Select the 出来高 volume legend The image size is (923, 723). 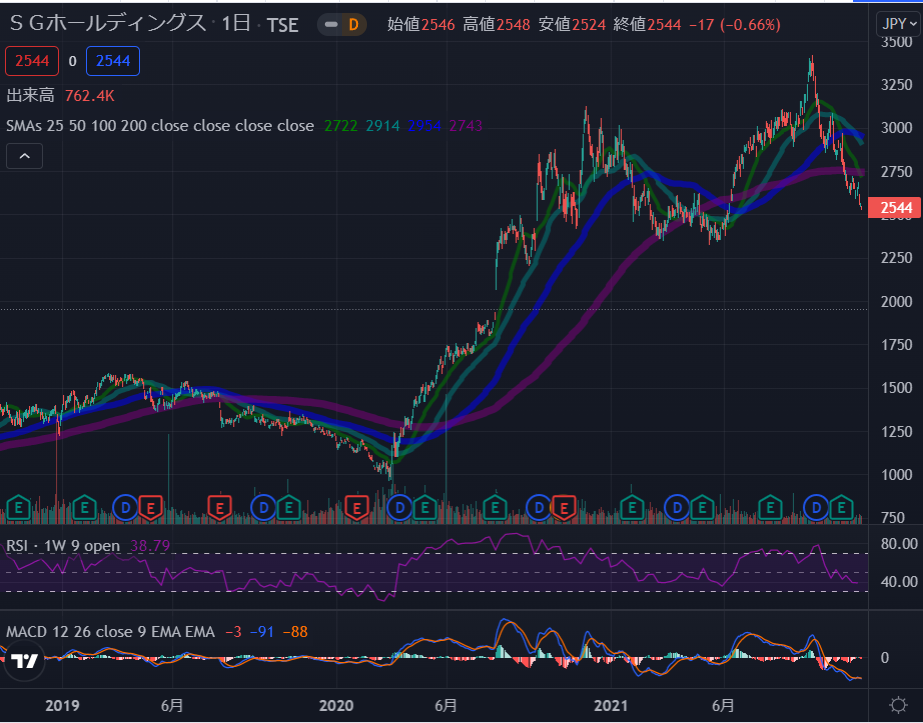[x=30, y=95]
